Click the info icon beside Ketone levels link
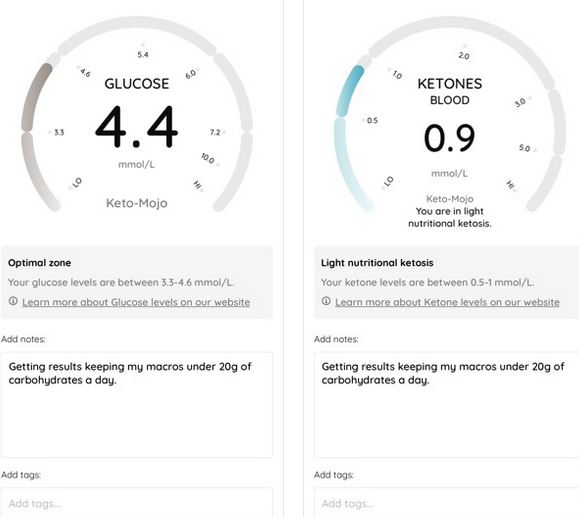 pyautogui.click(x=326, y=301)
